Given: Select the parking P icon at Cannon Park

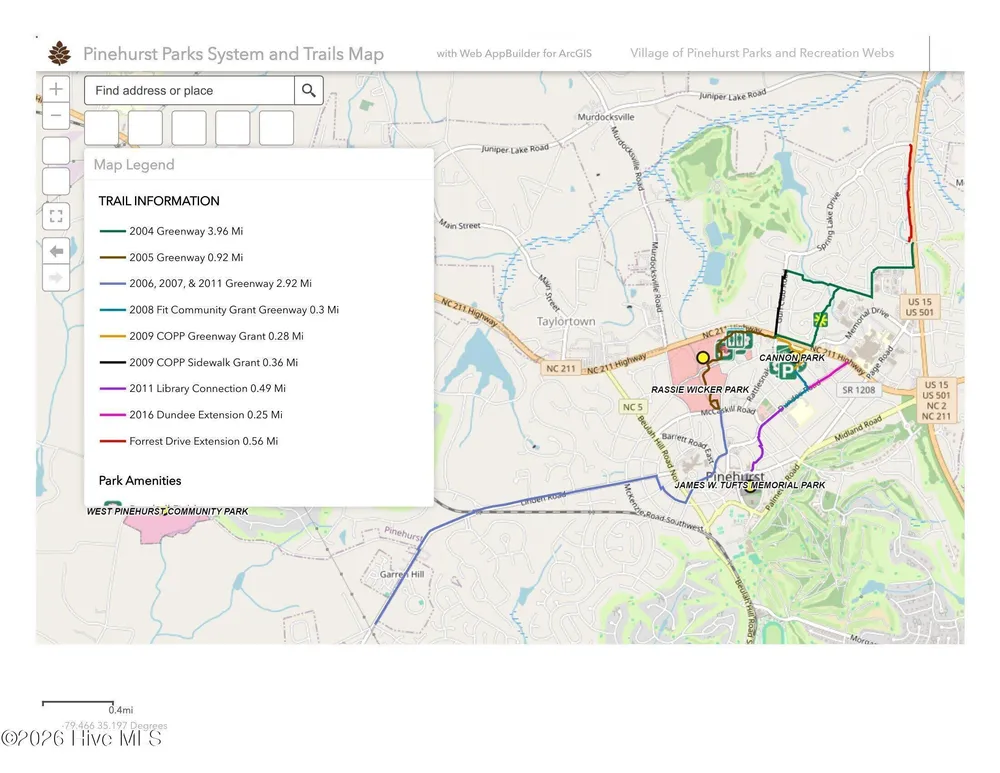Looking at the screenshot, I should coord(787,371).
